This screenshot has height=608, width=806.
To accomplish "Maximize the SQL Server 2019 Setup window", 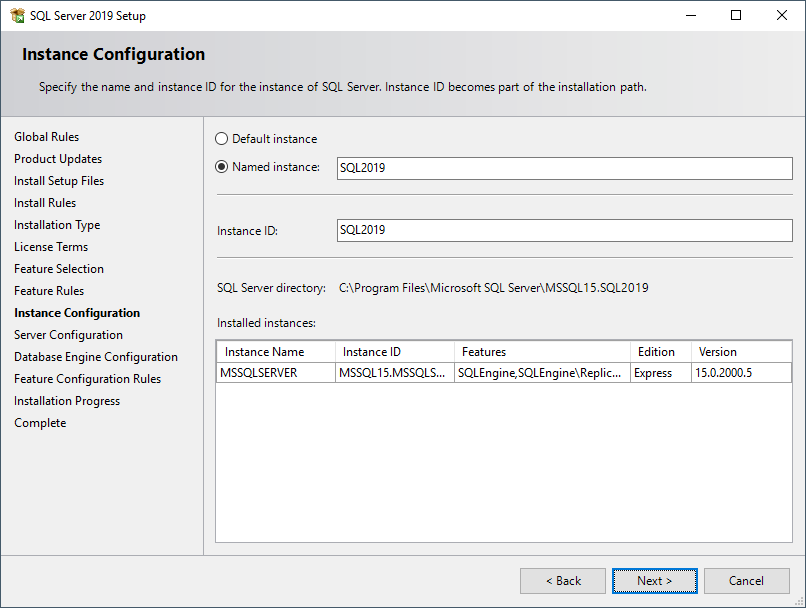I will click(x=736, y=15).
